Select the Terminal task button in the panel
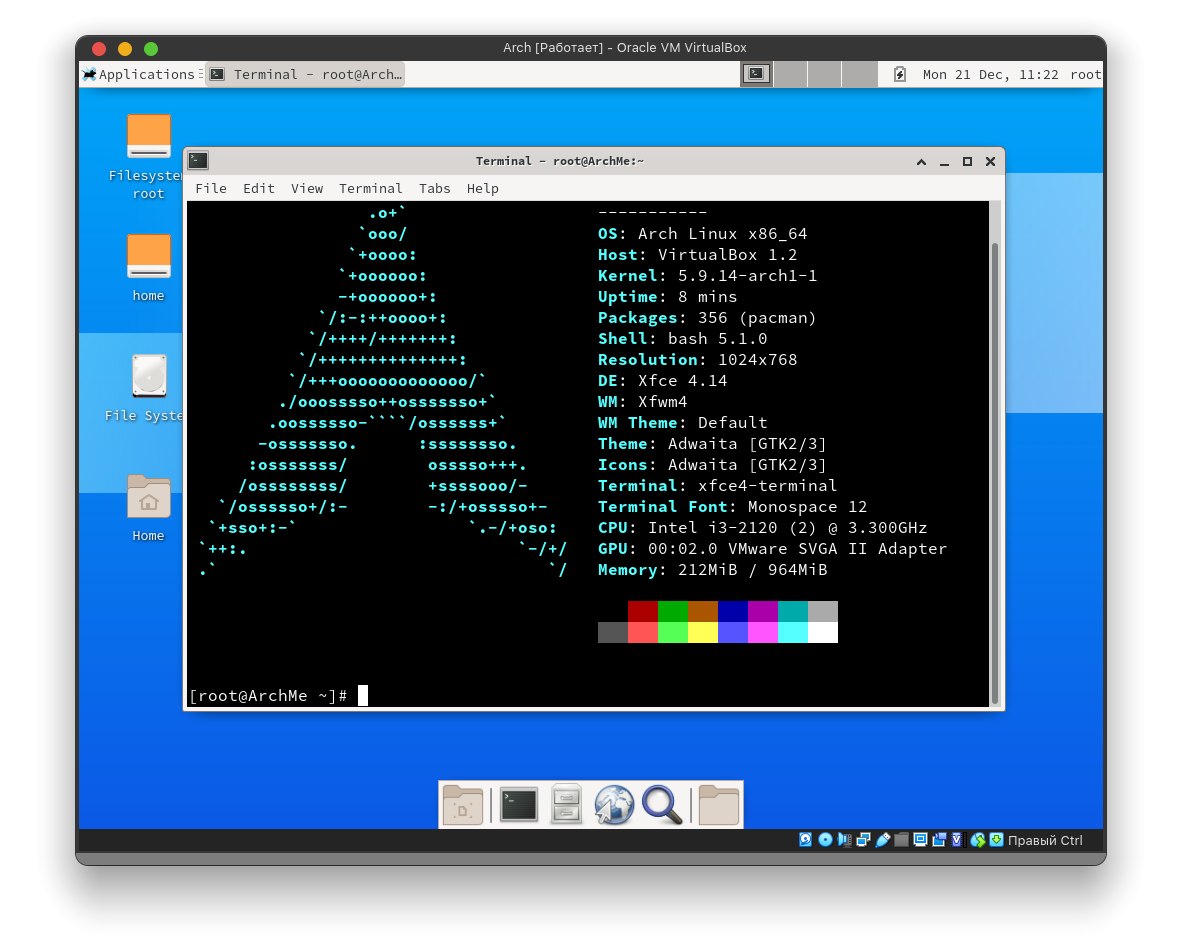This screenshot has height=951, width=1182. (x=306, y=74)
